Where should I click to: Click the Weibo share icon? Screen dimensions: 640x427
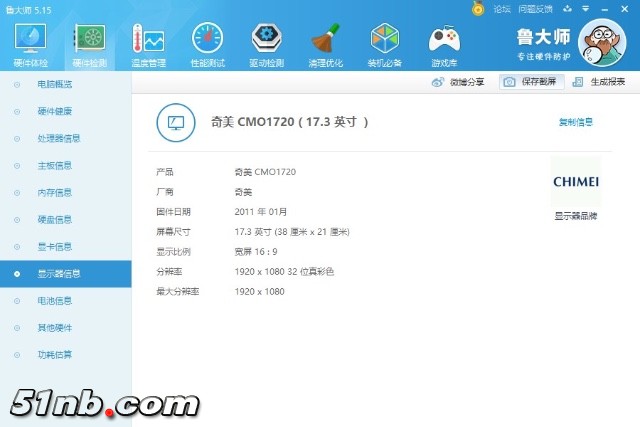point(438,82)
